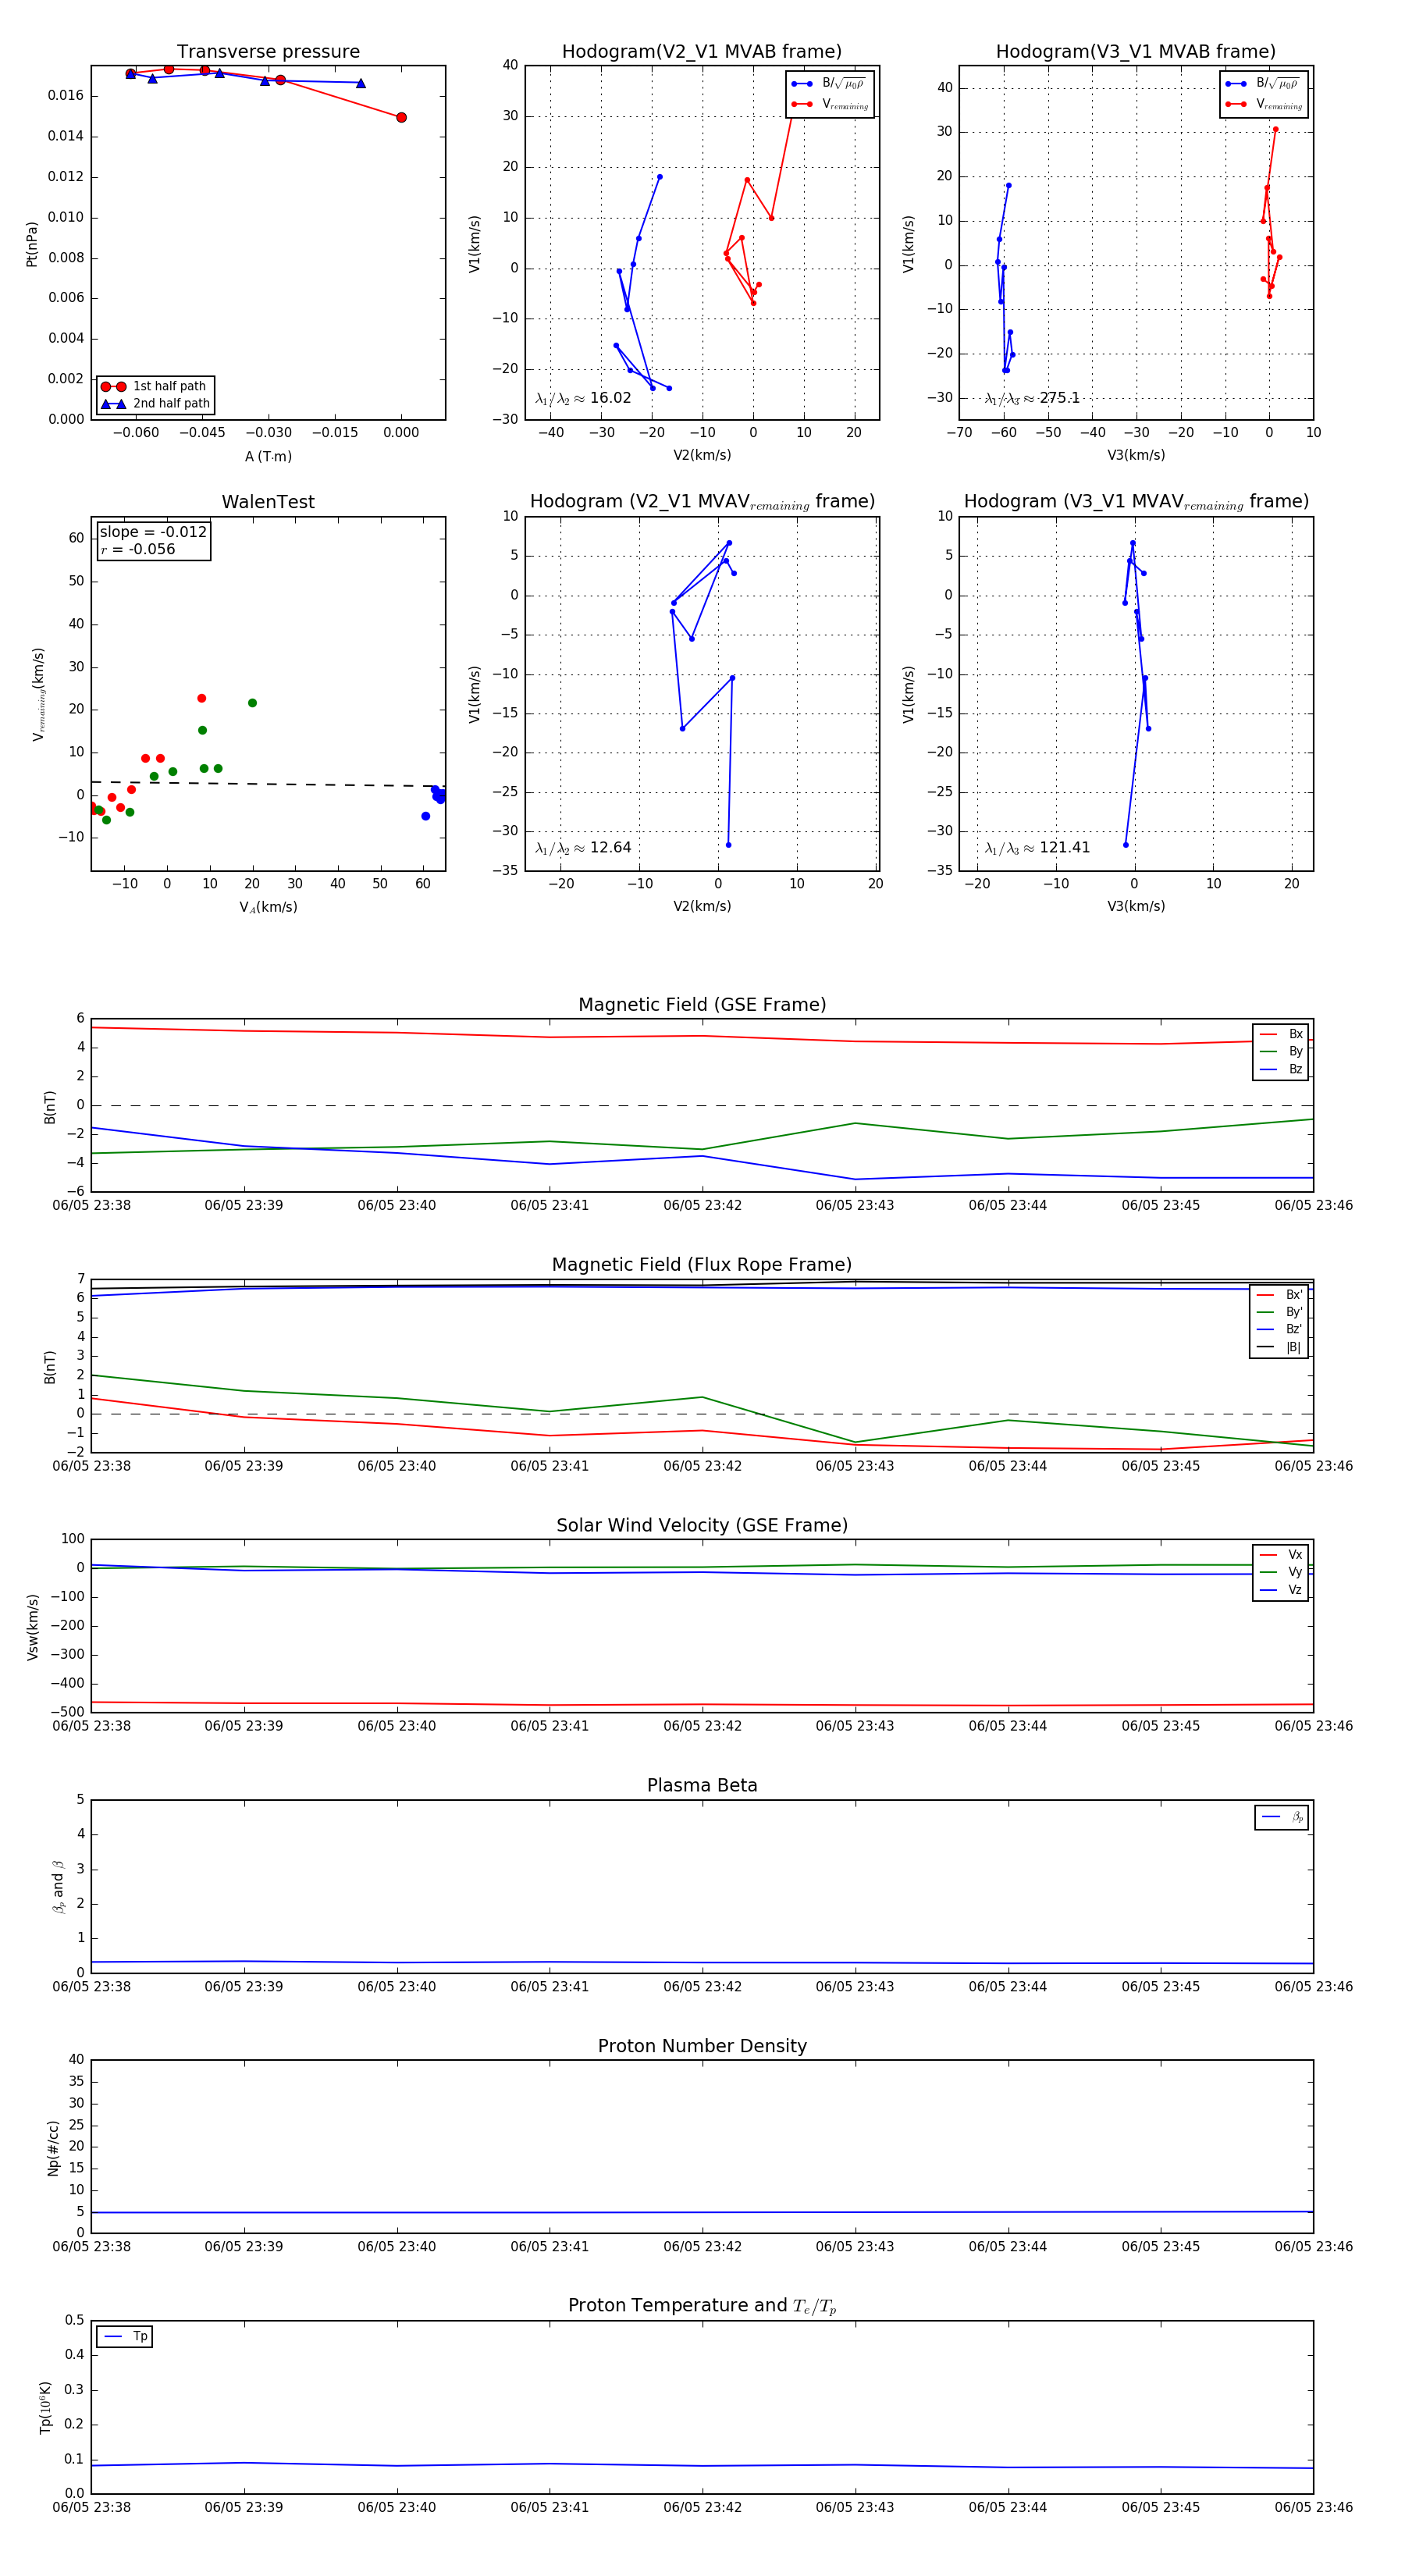Select '1st half path' legend entry
This screenshot has height=2576, width=1405.
[x=156, y=386]
